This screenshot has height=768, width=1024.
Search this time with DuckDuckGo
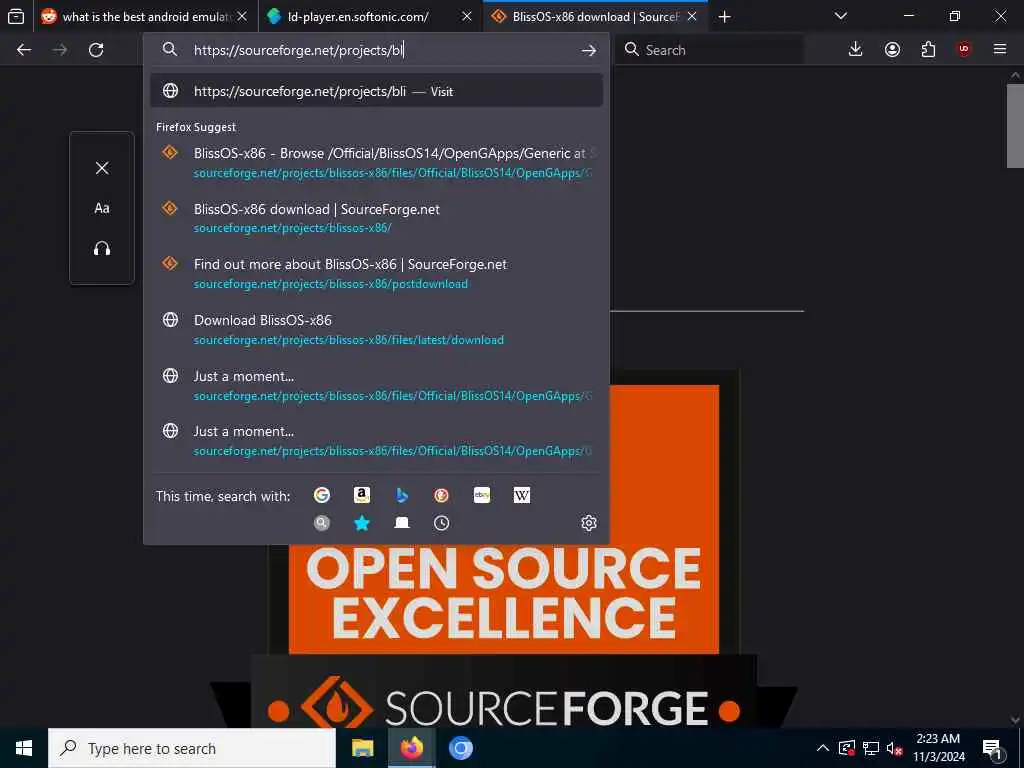pyautogui.click(x=441, y=495)
